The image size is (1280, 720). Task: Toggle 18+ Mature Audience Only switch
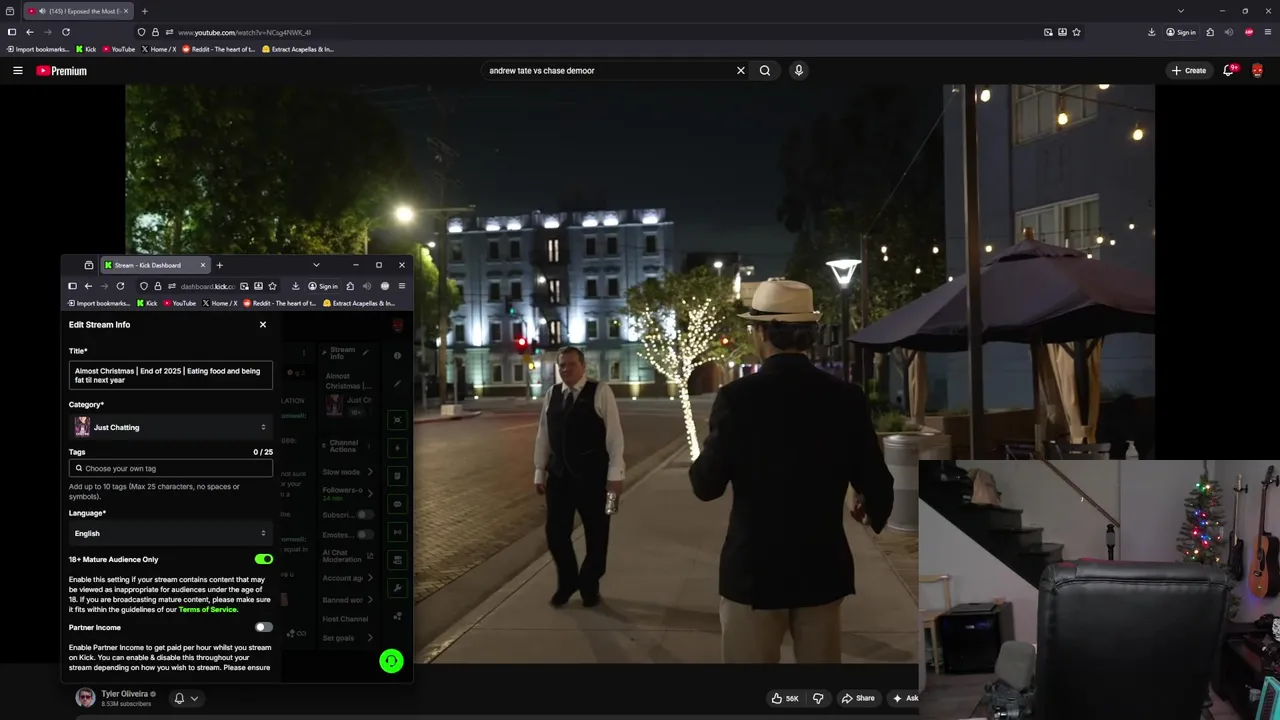tap(263, 559)
